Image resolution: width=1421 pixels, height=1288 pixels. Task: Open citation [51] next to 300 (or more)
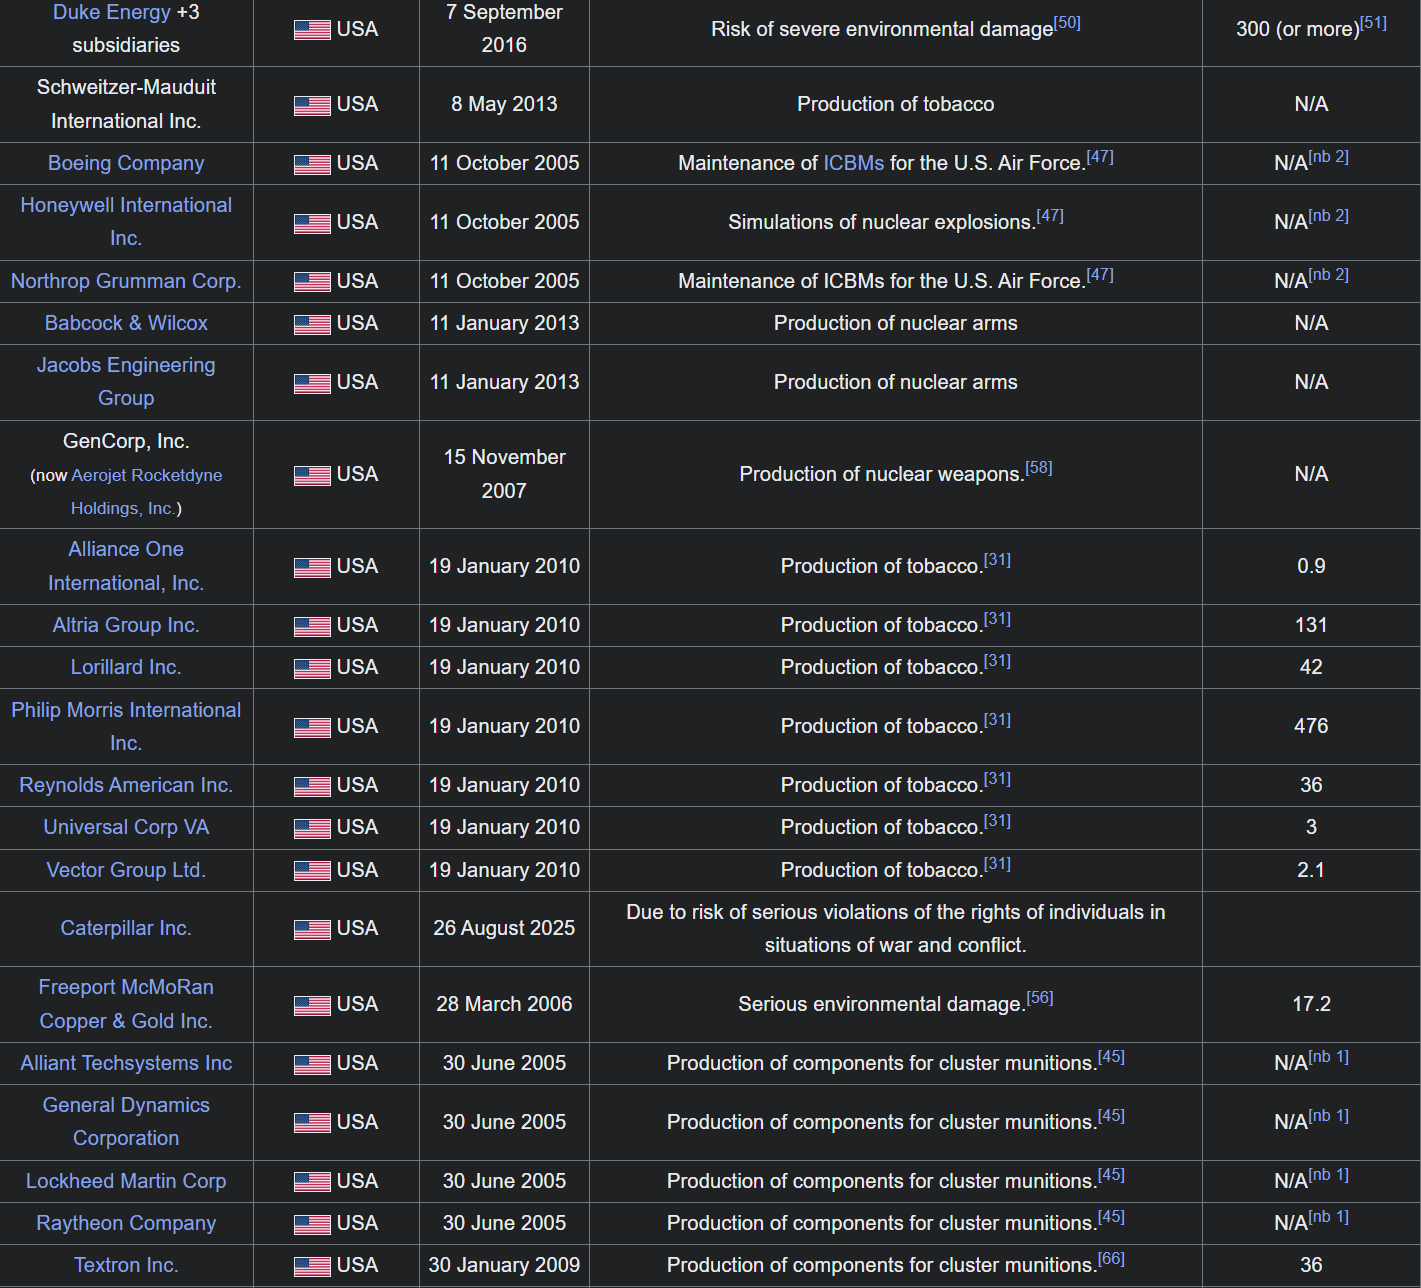[x=1373, y=22]
